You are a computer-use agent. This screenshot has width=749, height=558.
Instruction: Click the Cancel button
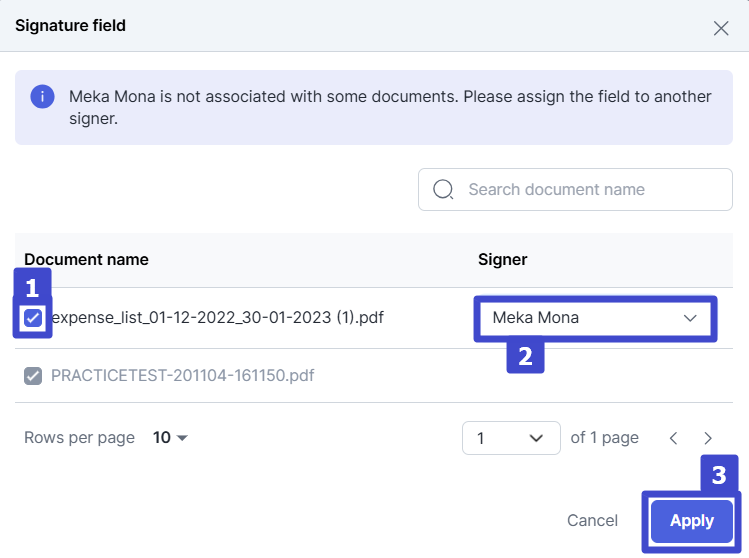click(x=592, y=521)
